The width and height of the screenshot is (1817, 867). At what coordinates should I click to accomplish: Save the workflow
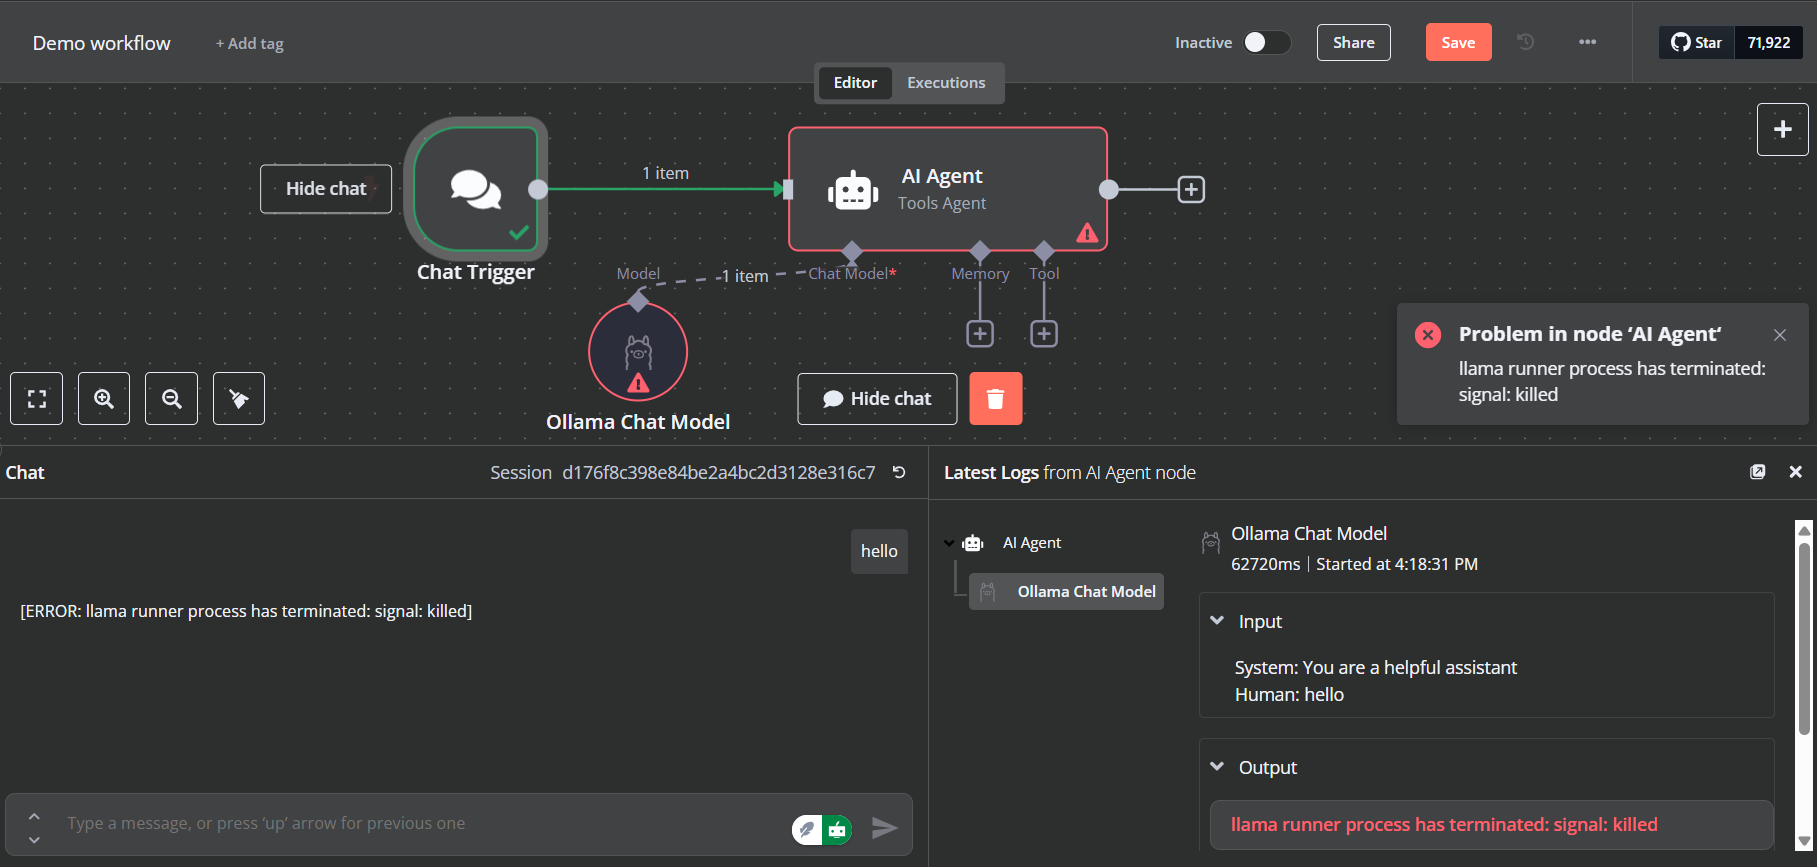[1458, 42]
